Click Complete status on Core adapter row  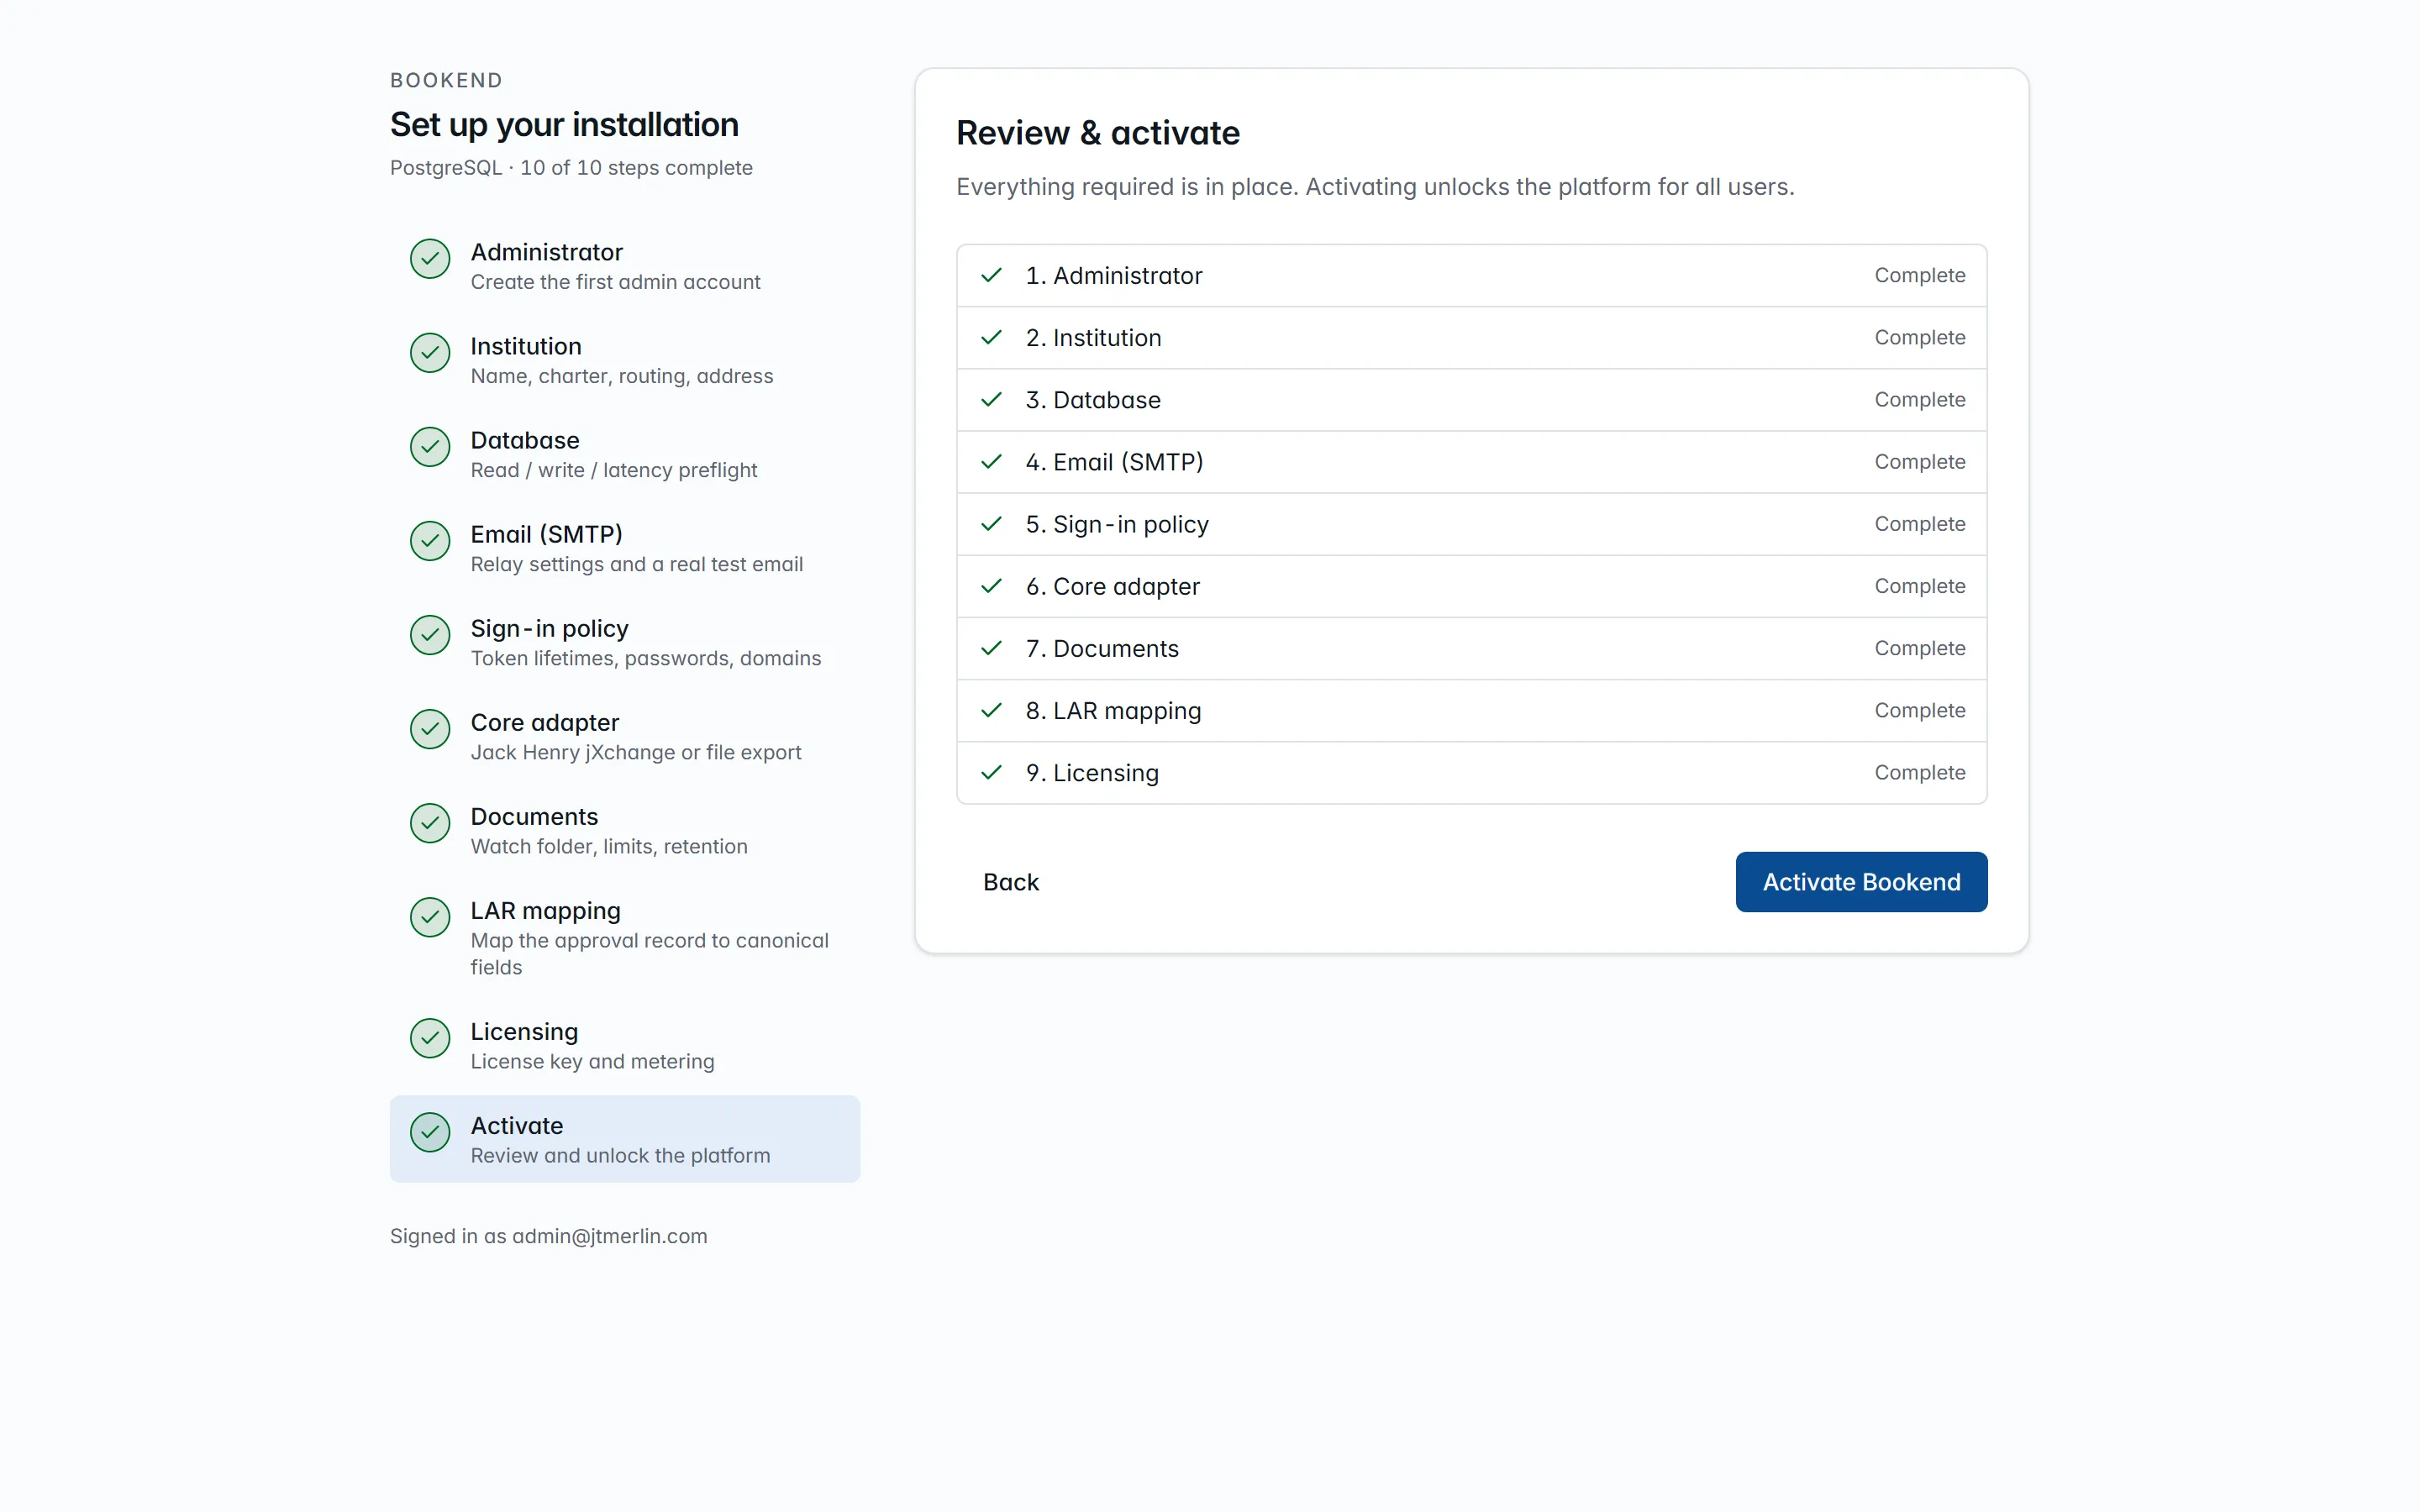[x=1919, y=585]
